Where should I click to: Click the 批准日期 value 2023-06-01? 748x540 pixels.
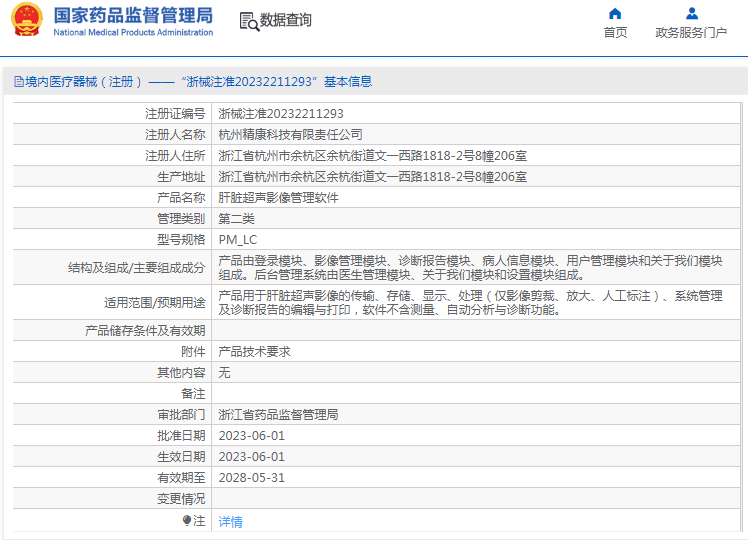point(251,436)
